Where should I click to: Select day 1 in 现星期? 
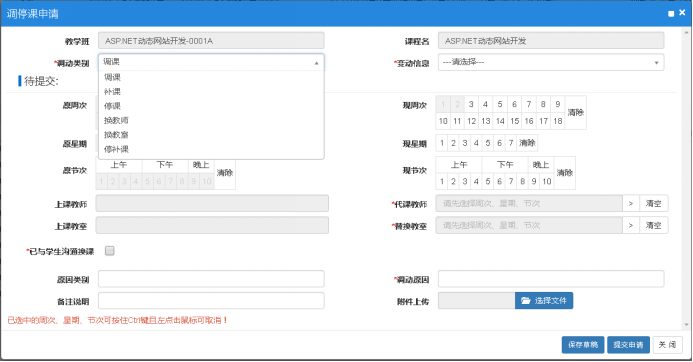pos(442,143)
